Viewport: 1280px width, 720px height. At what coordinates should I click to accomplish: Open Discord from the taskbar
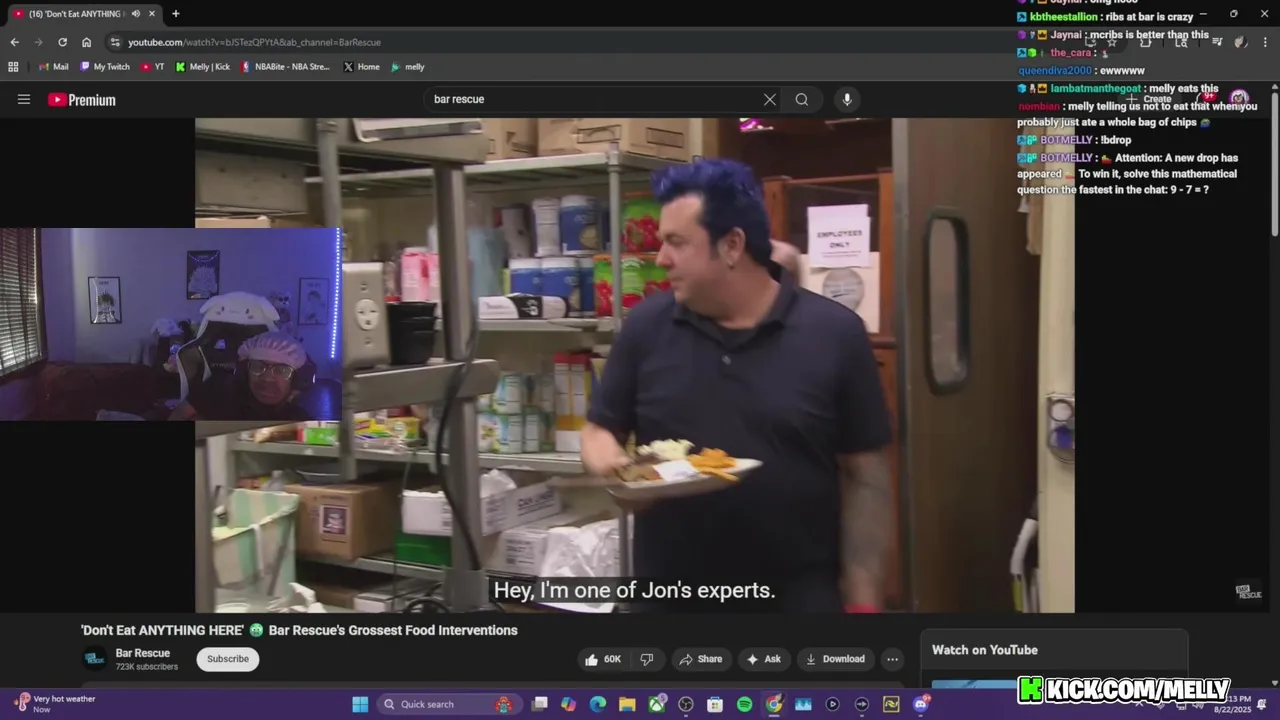click(921, 704)
